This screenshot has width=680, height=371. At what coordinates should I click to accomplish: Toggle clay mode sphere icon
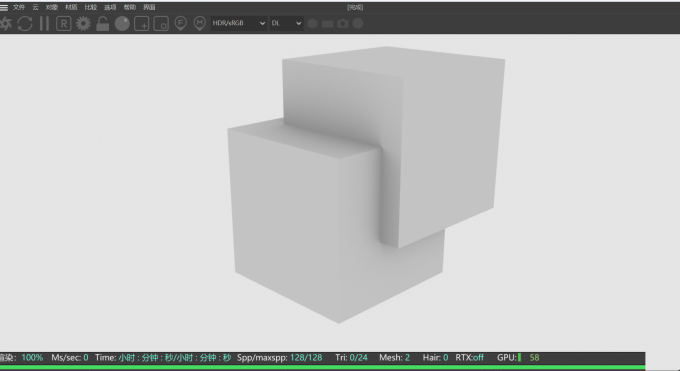point(122,23)
